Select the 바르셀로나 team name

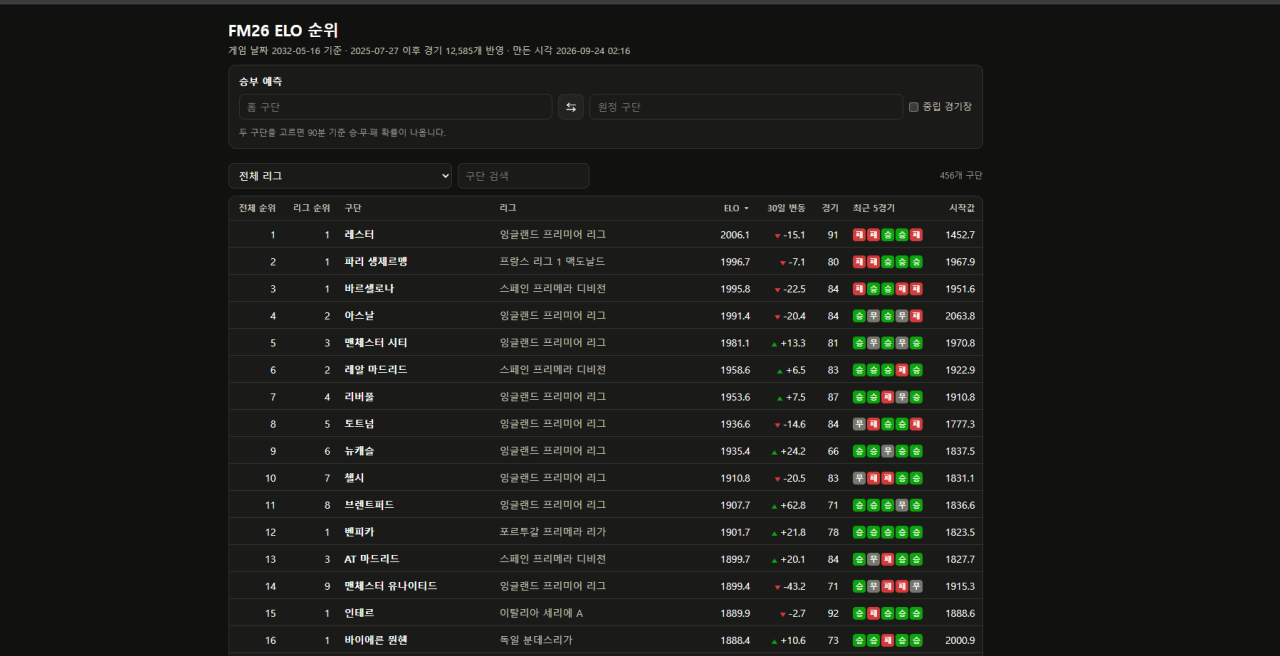(370, 289)
